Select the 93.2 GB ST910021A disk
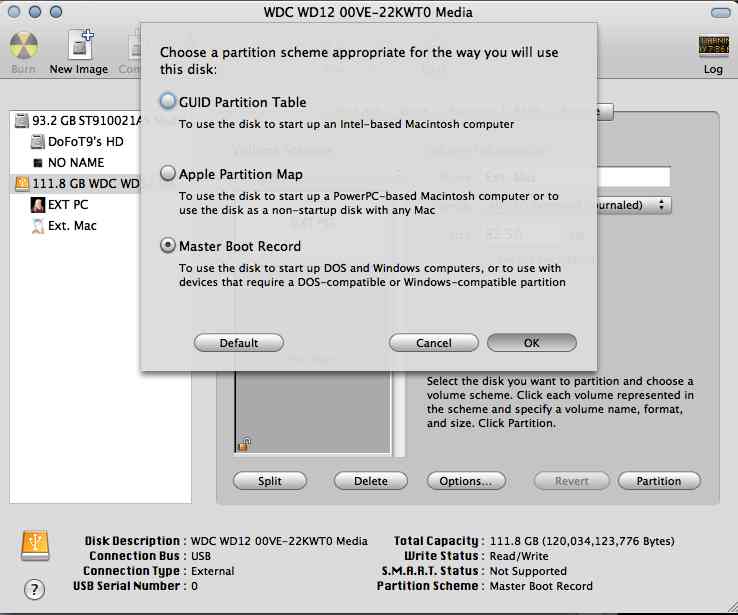 77,121
